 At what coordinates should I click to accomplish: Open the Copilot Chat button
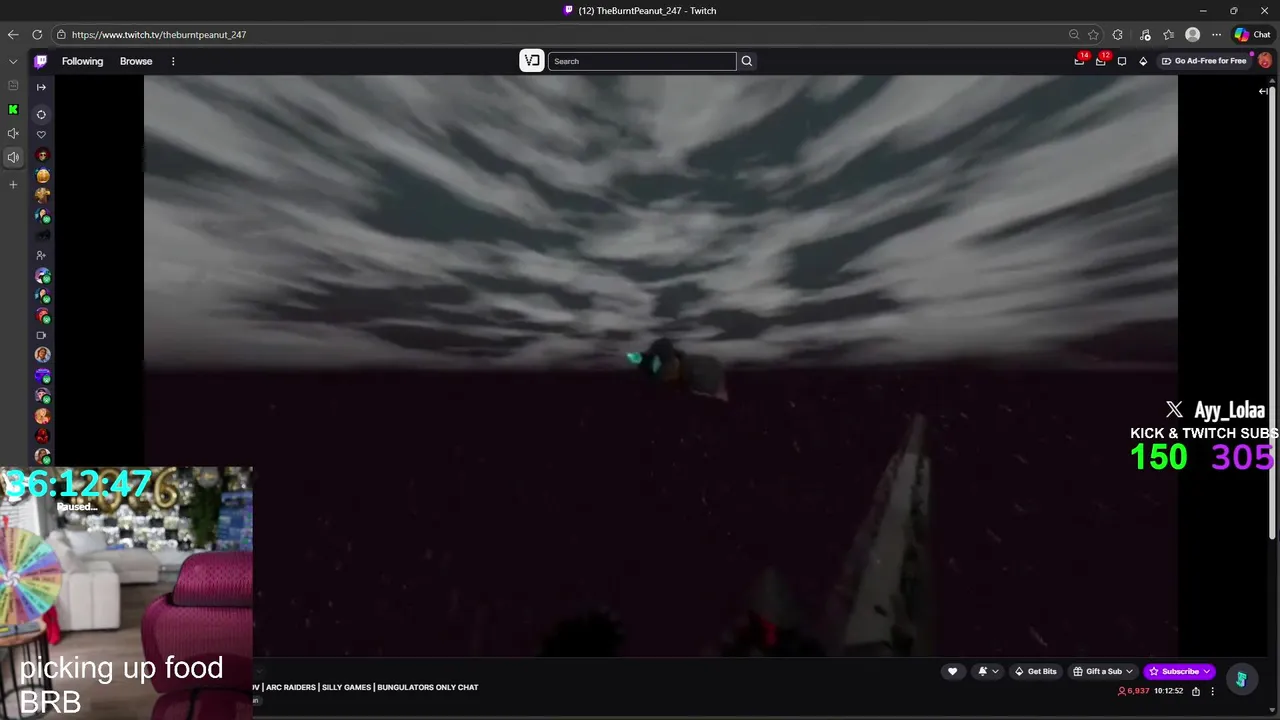1252,34
